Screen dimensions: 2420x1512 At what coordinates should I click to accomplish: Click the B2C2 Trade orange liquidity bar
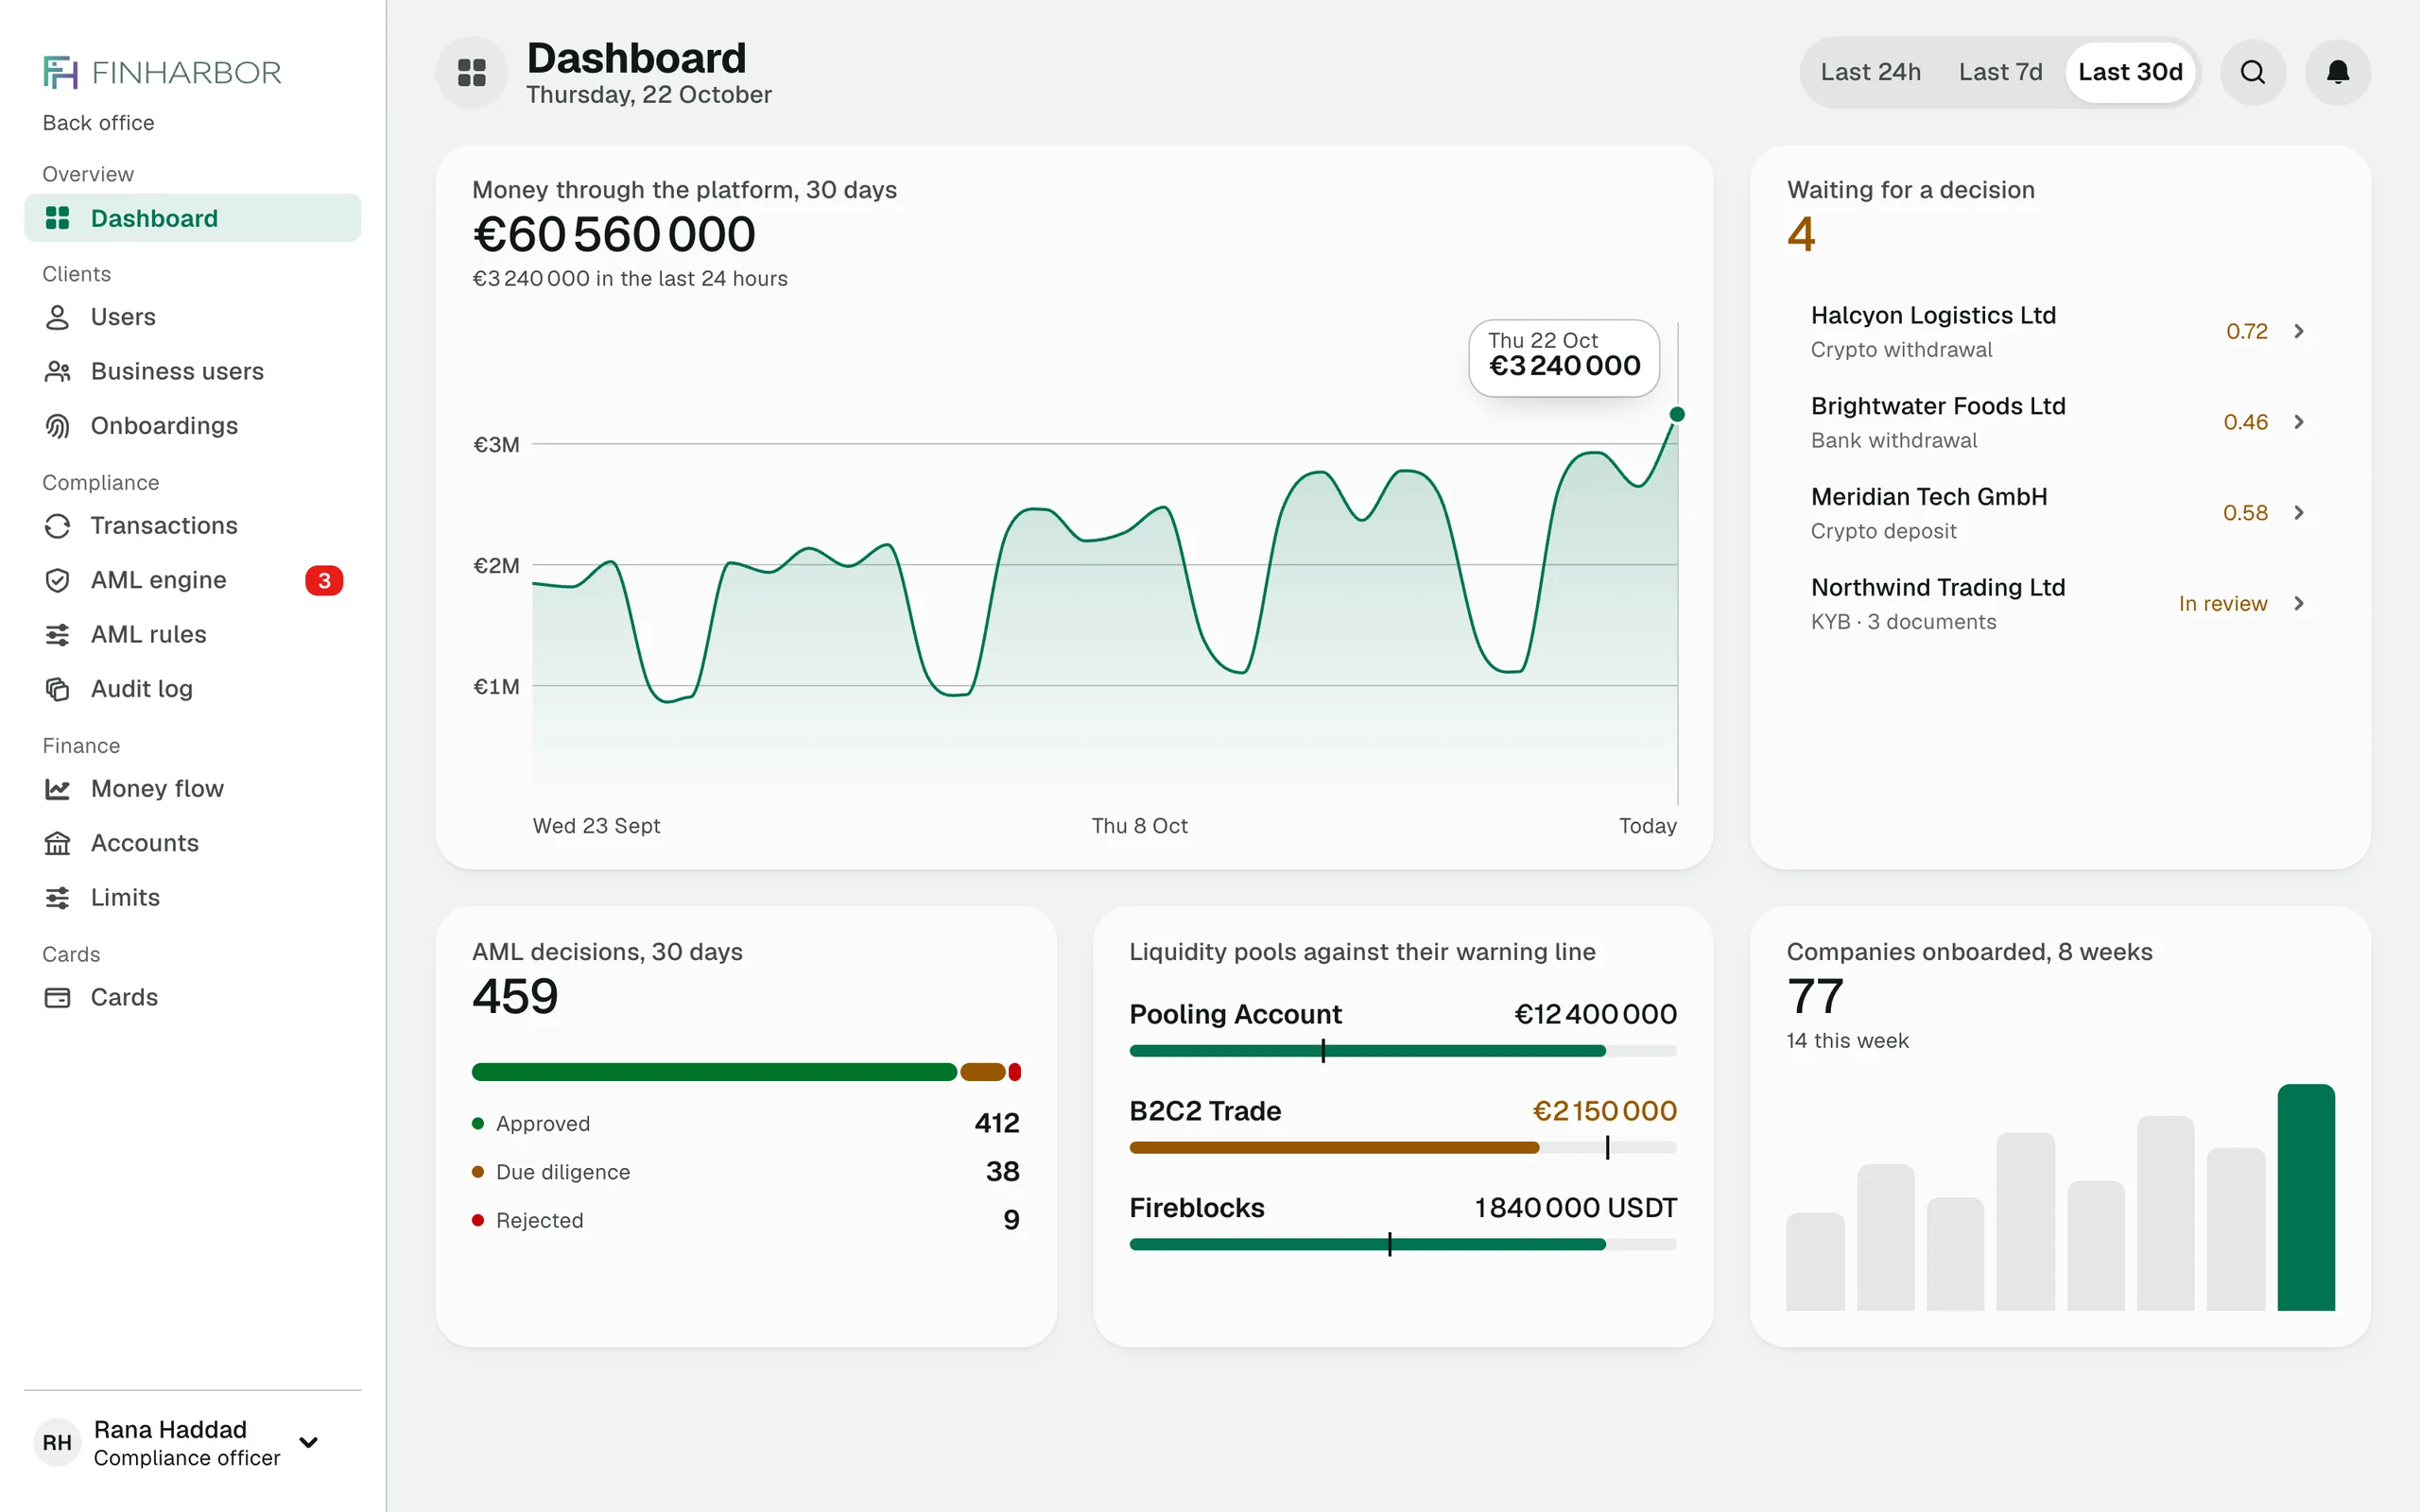coord(1334,1148)
